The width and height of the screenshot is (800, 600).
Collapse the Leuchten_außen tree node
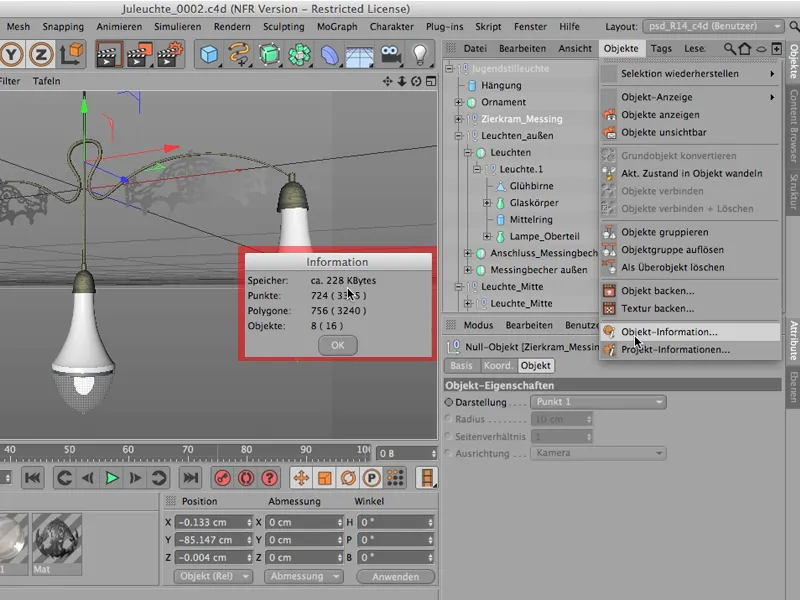click(458, 136)
